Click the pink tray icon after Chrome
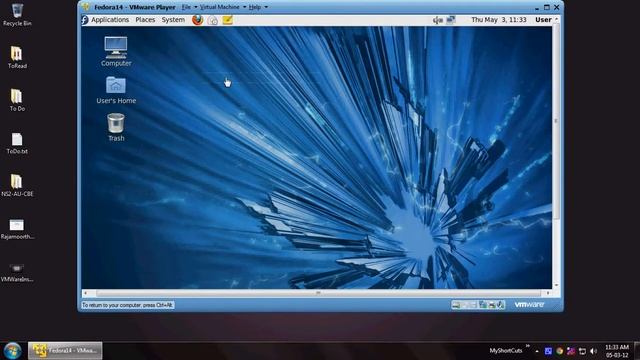This screenshot has width=640, height=360. point(571,351)
